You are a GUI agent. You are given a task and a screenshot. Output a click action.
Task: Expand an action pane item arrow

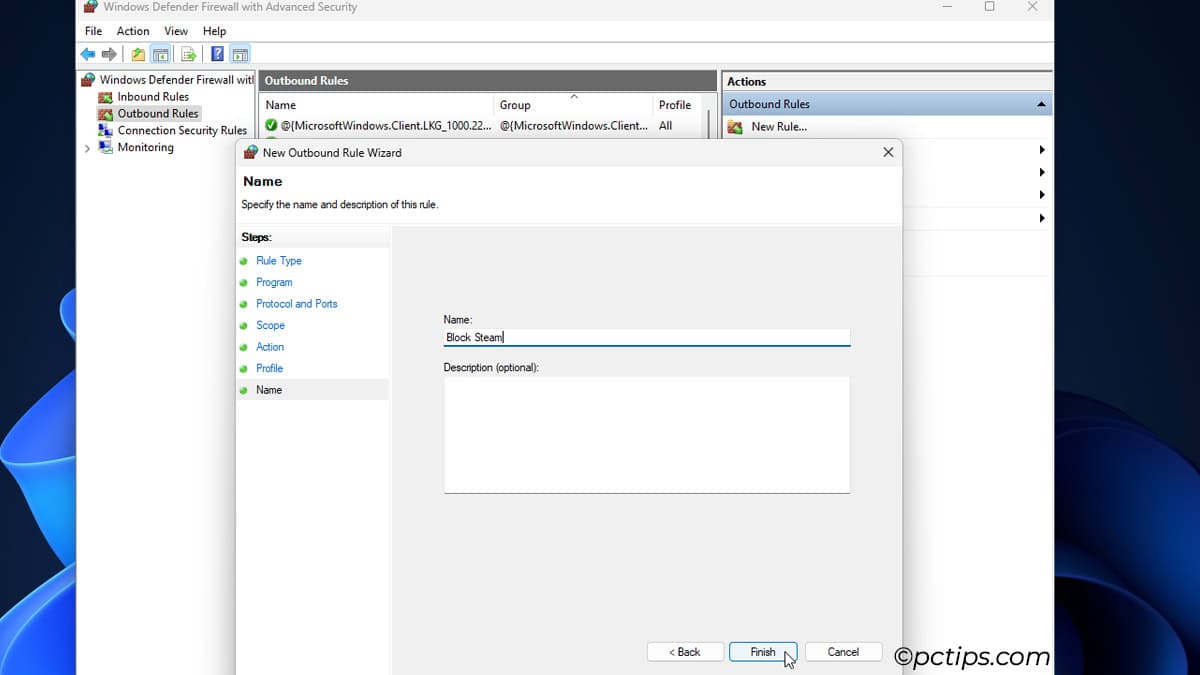click(x=1042, y=148)
